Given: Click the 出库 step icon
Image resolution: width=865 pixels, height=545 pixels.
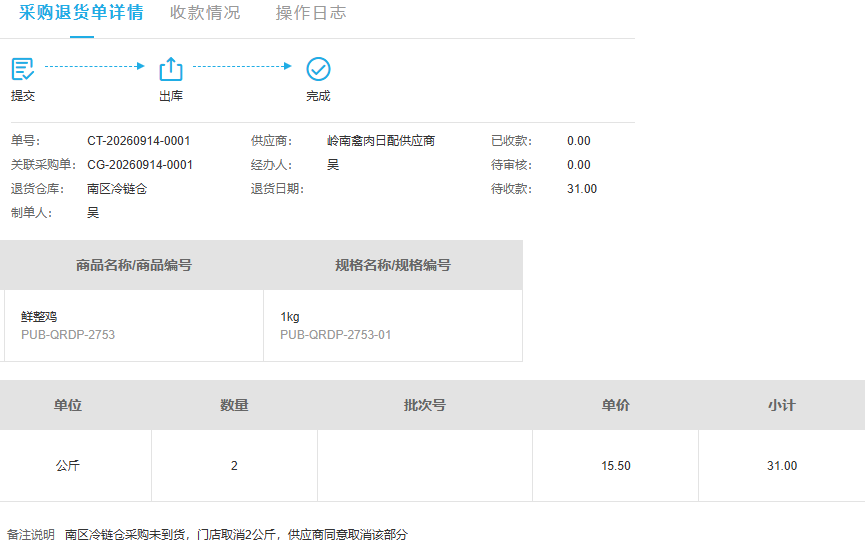Looking at the screenshot, I should 171,69.
